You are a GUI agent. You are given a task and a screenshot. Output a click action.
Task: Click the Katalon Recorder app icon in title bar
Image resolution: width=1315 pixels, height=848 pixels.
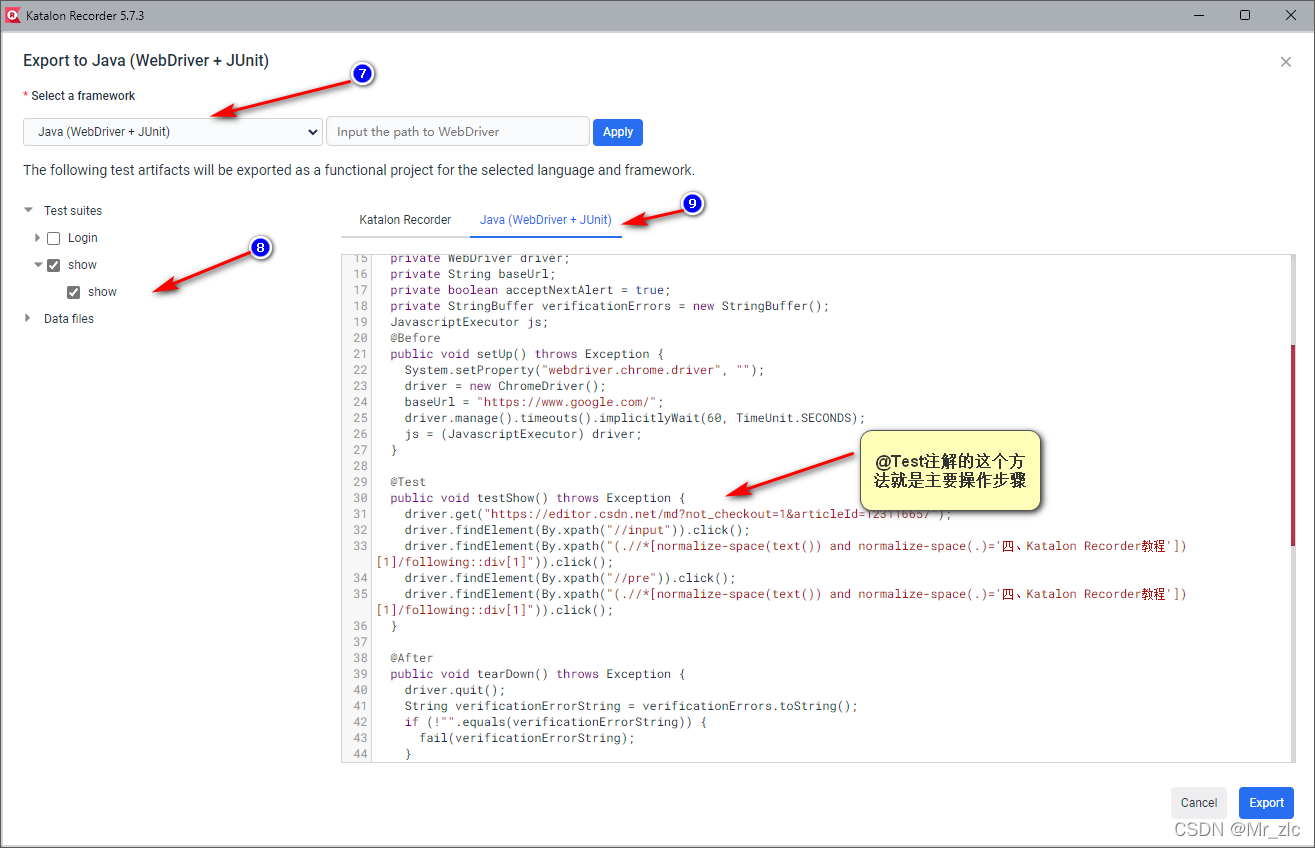pyautogui.click(x=13, y=15)
